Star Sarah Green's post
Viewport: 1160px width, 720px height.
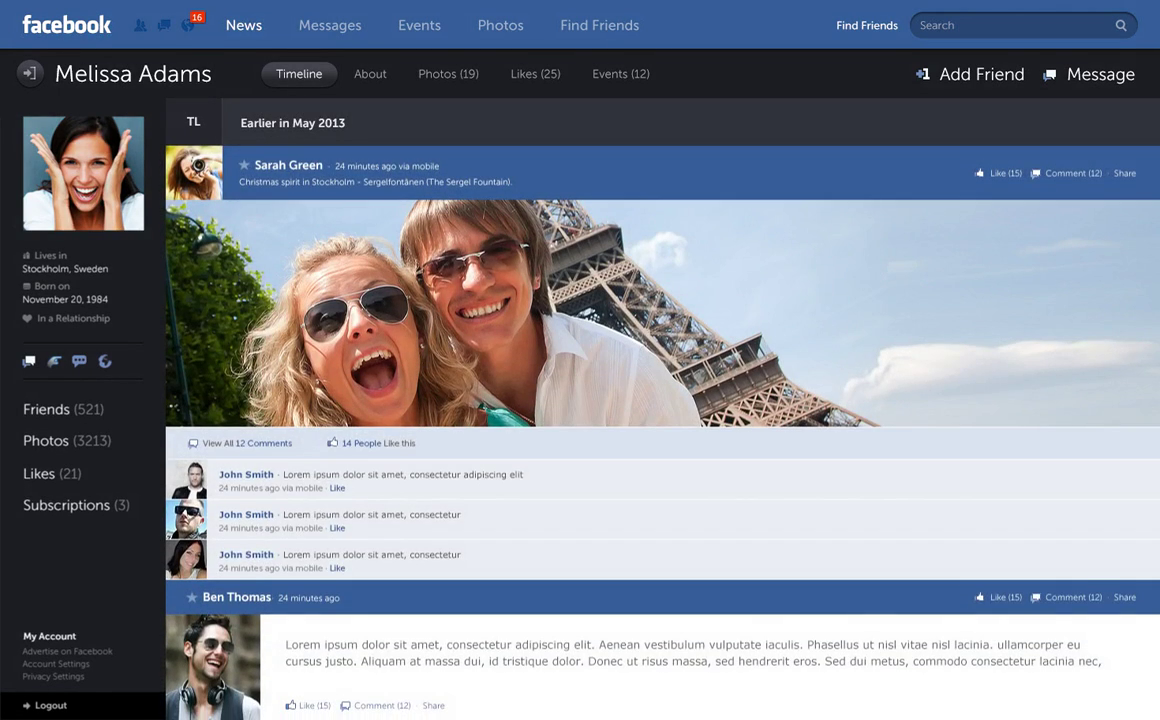point(244,166)
